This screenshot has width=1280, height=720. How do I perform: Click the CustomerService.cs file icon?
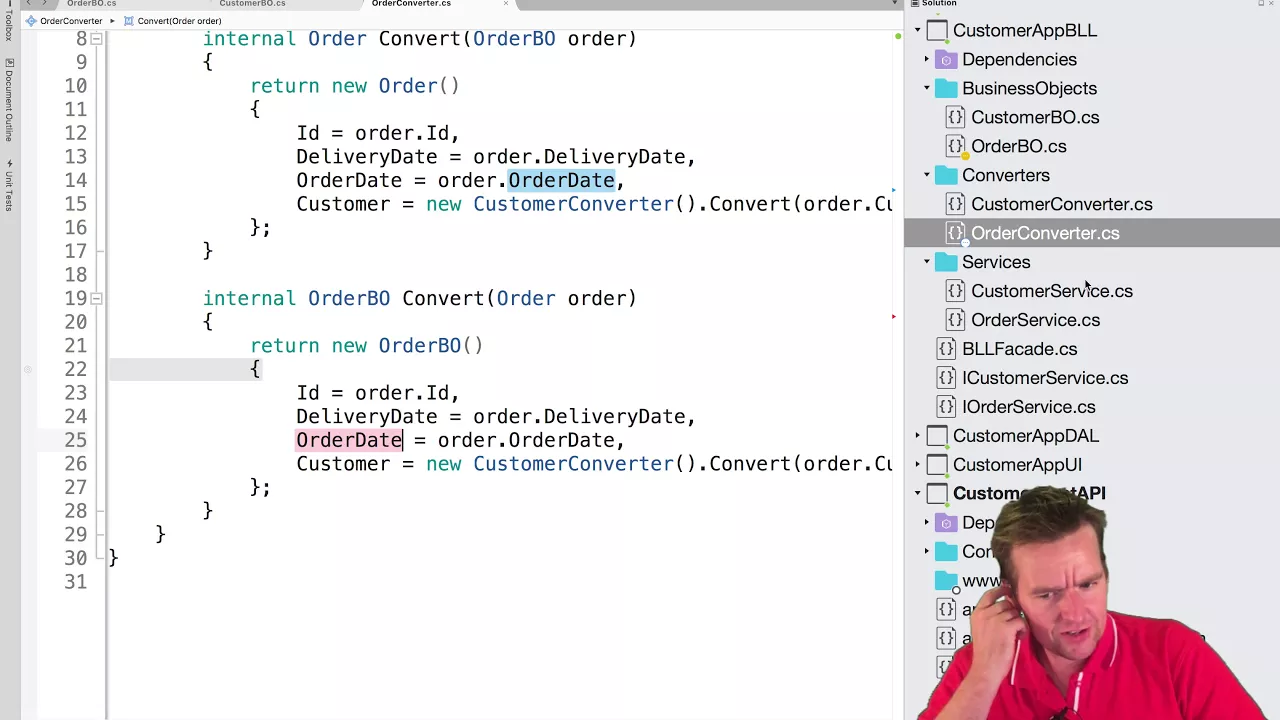coord(955,292)
